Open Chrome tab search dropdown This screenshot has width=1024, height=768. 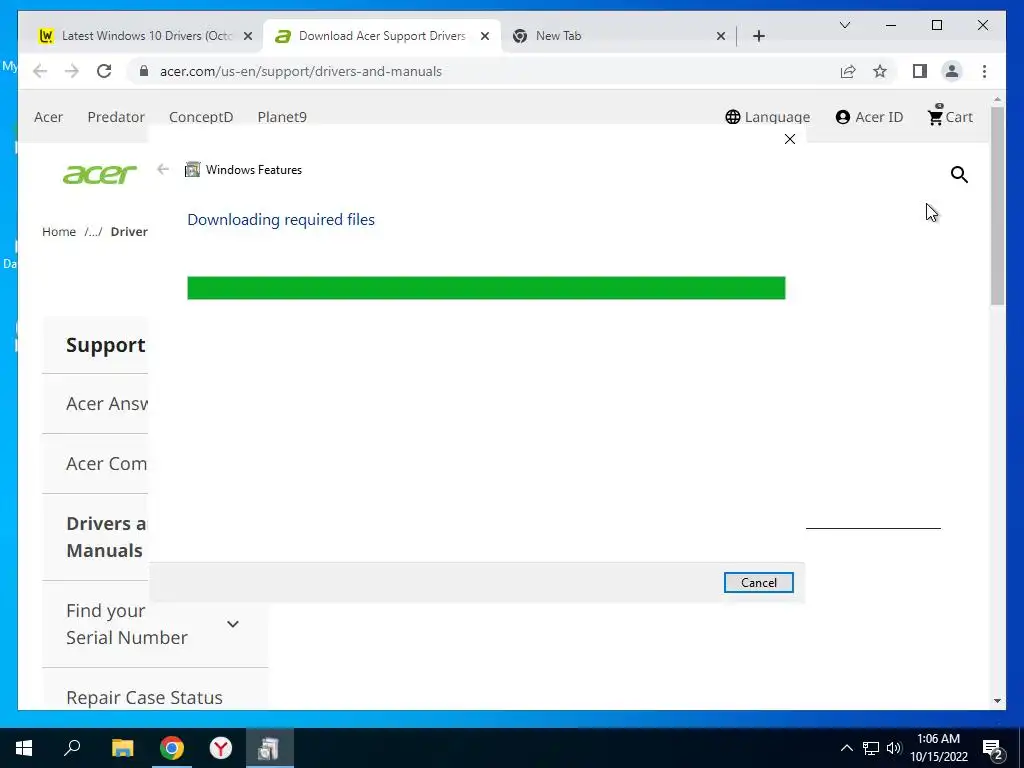coord(844,25)
